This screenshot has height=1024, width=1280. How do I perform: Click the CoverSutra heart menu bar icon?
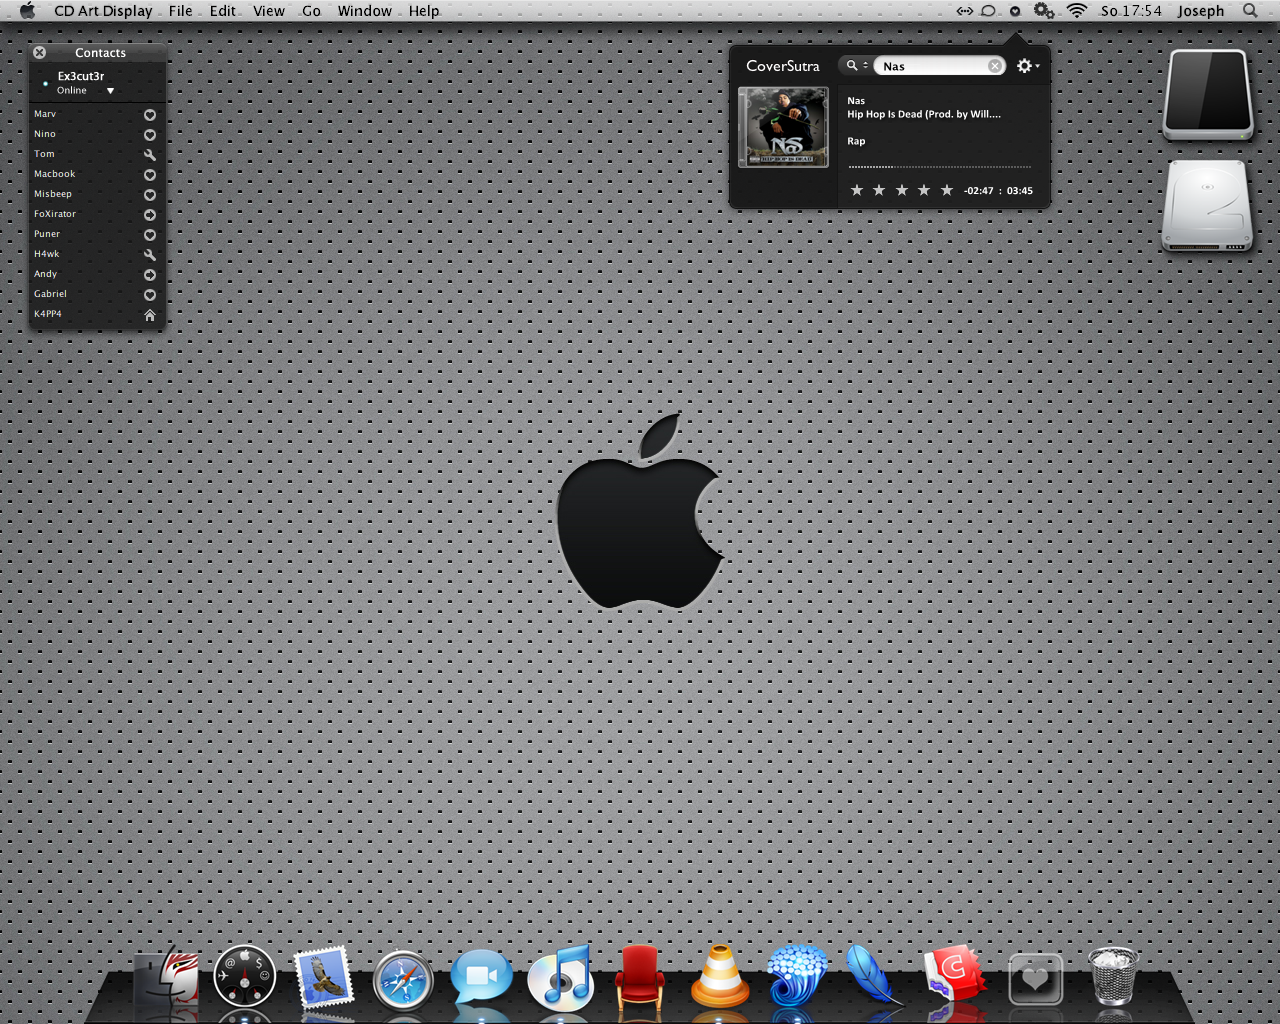1015,11
